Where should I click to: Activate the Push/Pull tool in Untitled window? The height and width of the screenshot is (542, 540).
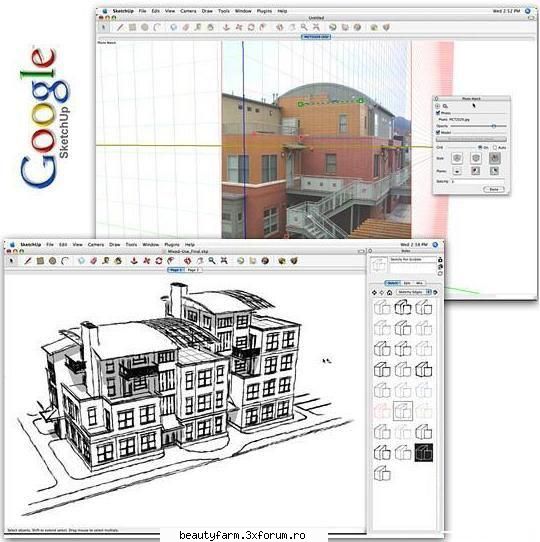coord(226,27)
